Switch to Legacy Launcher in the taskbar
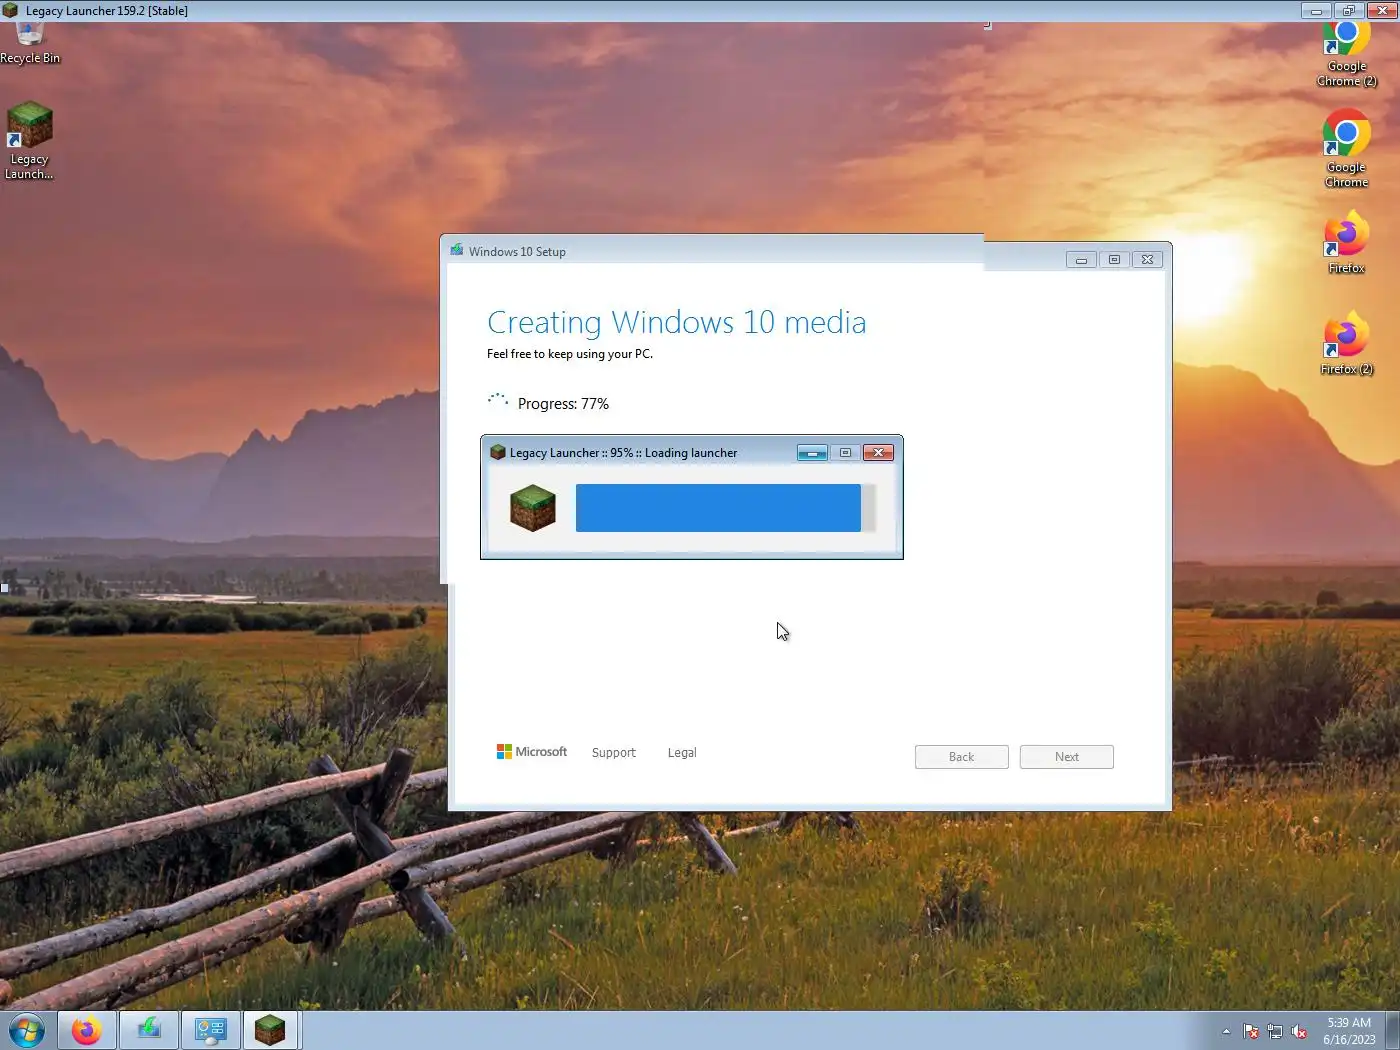Viewport: 1400px width, 1050px height. click(270, 1030)
